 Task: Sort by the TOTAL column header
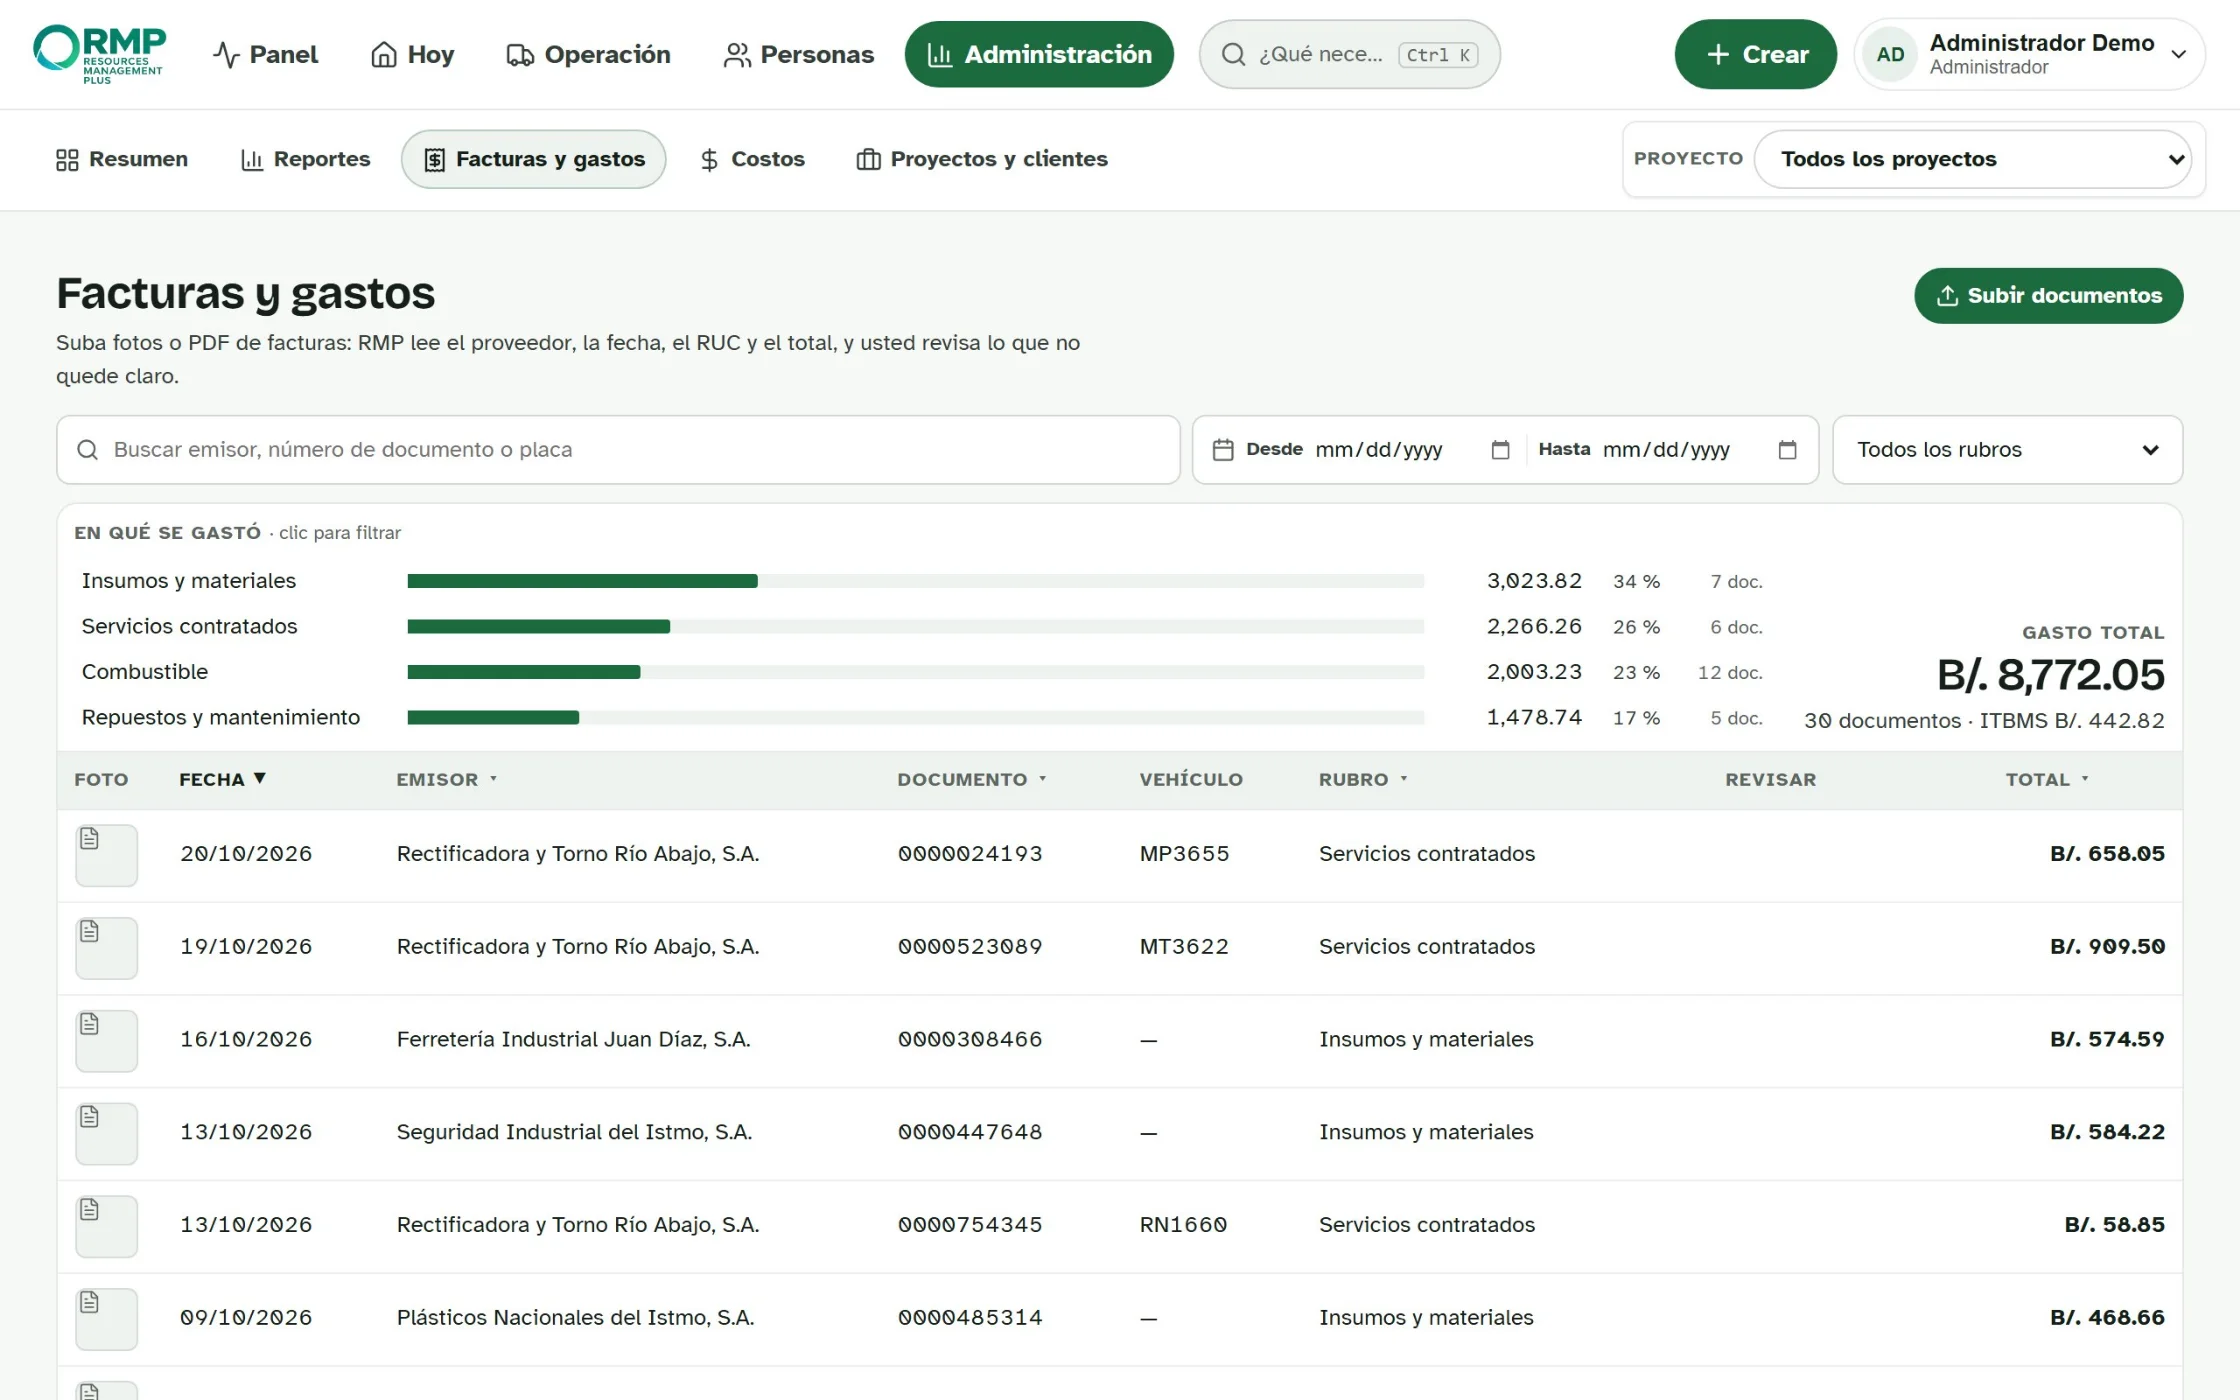pos(2047,779)
